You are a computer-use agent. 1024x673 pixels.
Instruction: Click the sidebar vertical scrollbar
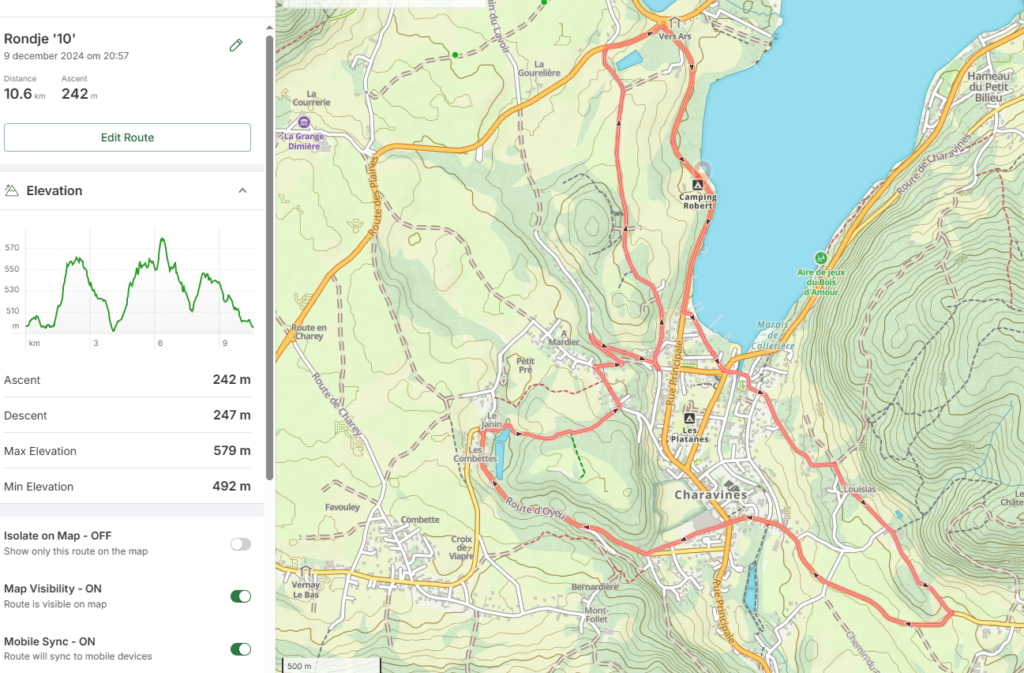click(269, 250)
